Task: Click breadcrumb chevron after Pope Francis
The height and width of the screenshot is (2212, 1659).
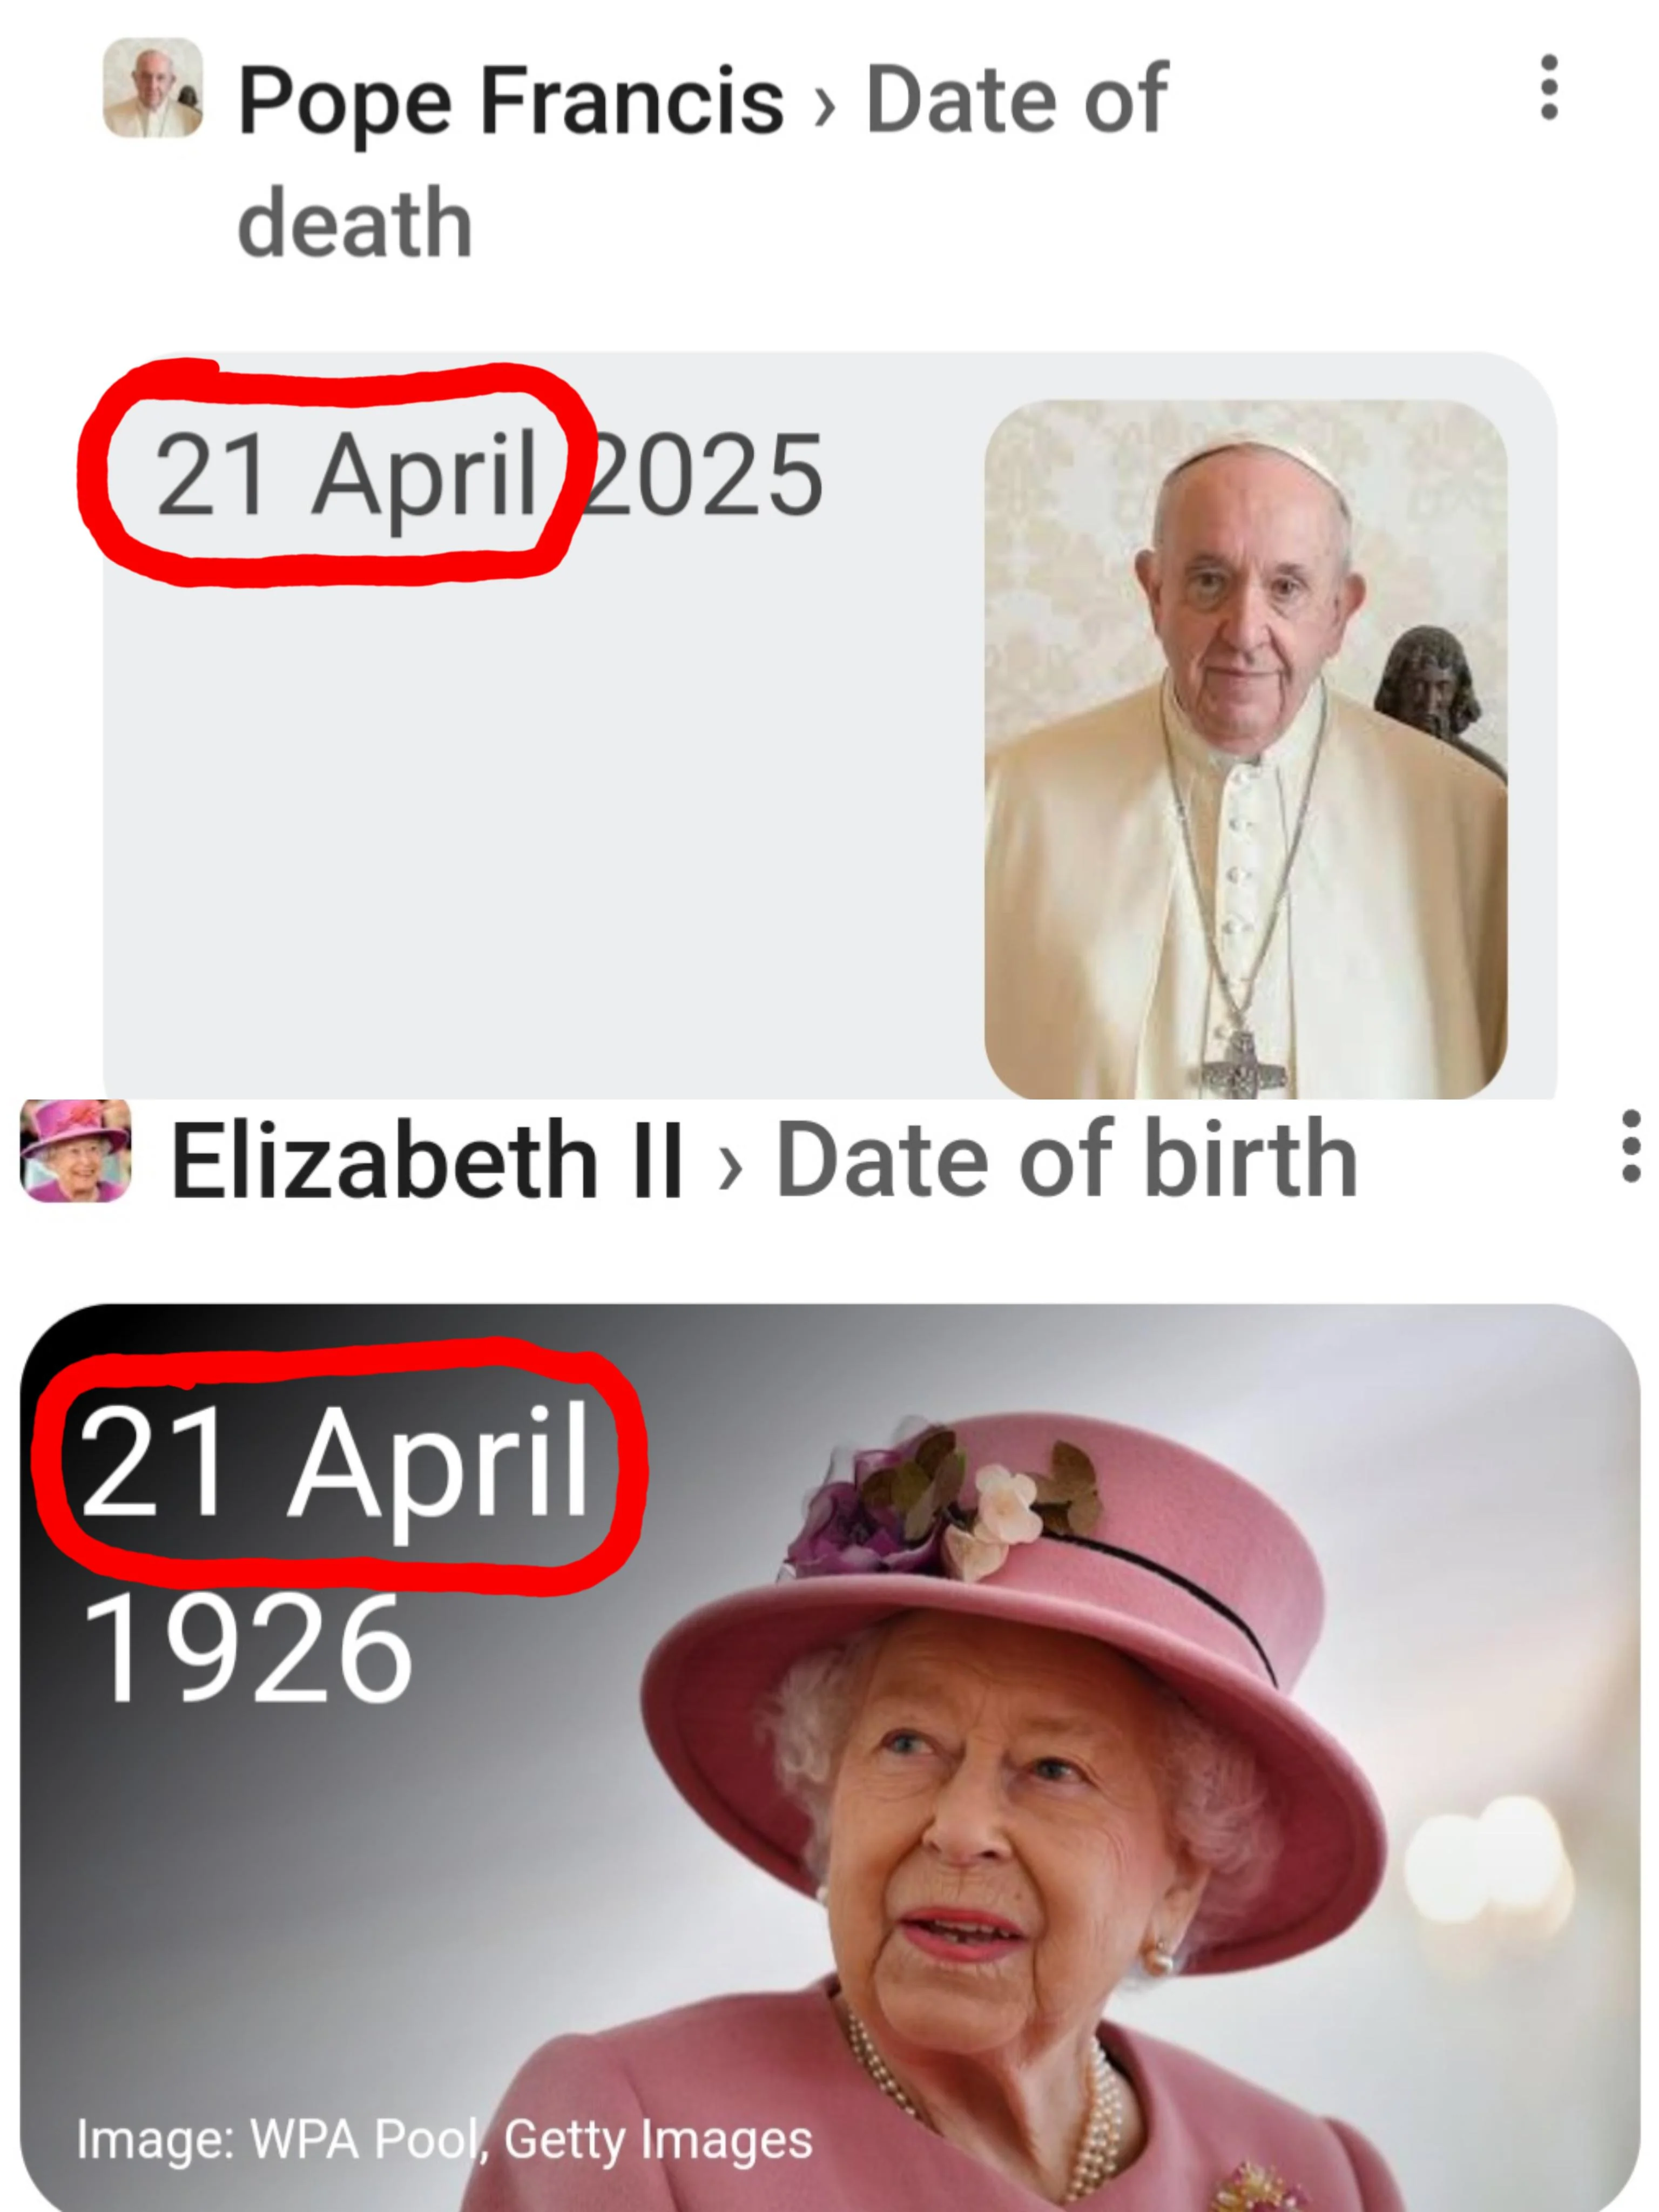Action: 823,107
